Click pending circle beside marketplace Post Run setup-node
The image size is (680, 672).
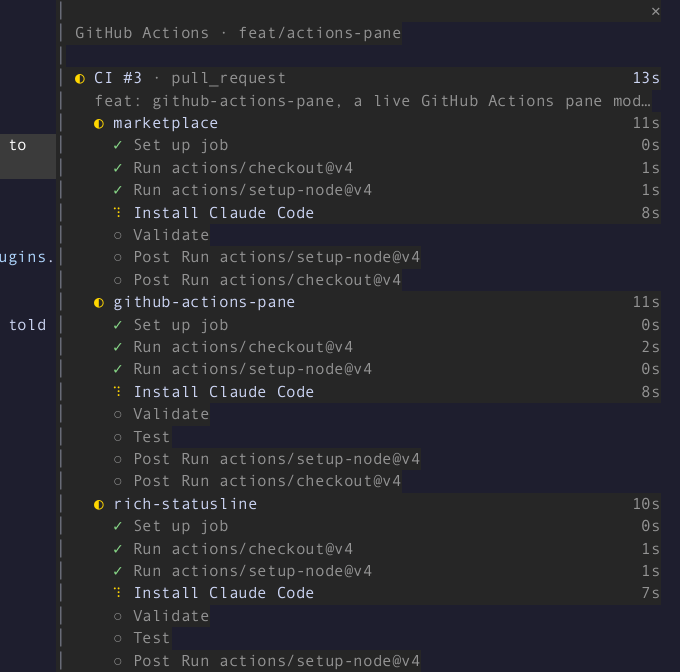[x=118, y=258]
